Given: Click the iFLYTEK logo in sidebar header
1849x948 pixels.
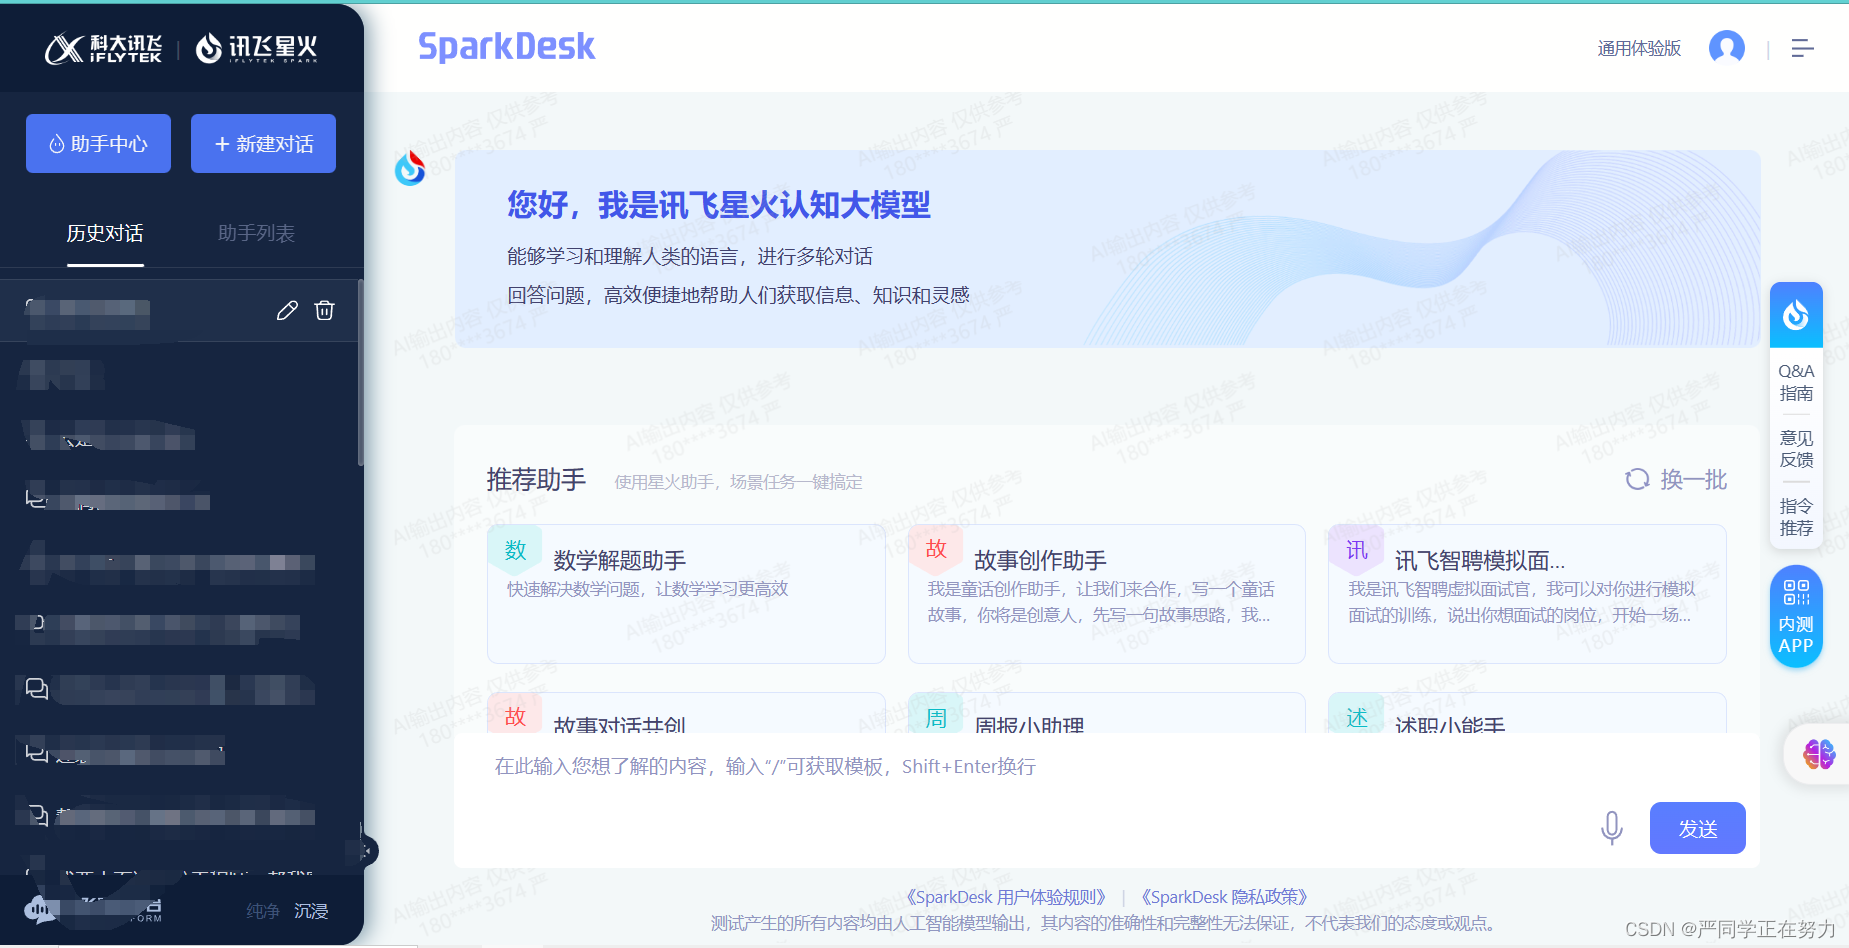Looking at the screenshot, I should (x=103, y=48).
